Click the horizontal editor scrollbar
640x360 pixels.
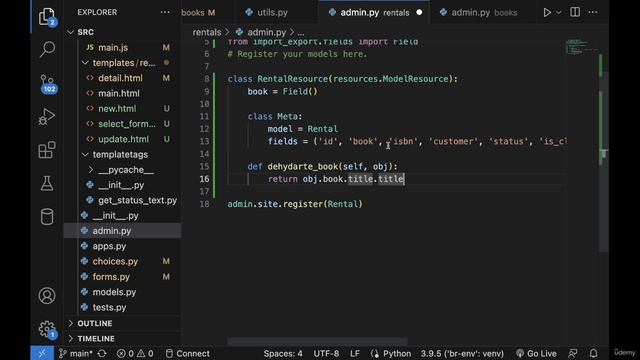click(x=317, y=341)
